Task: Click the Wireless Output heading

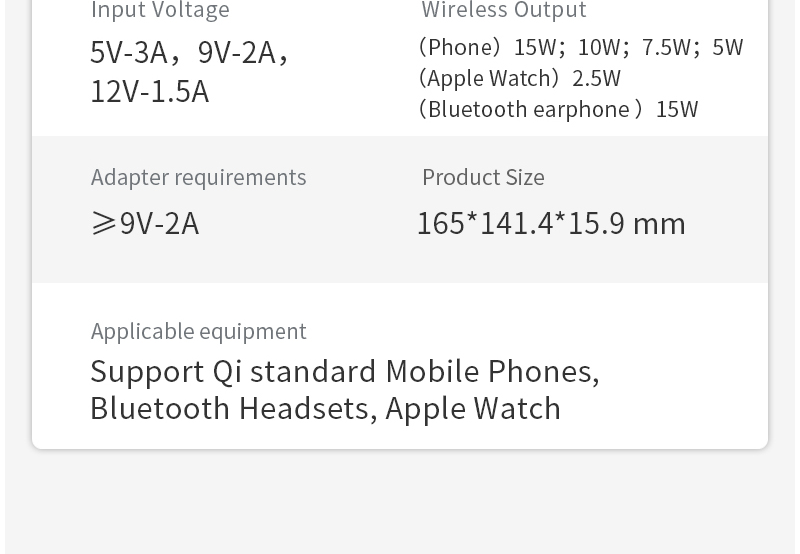Action: coord(503,11)
